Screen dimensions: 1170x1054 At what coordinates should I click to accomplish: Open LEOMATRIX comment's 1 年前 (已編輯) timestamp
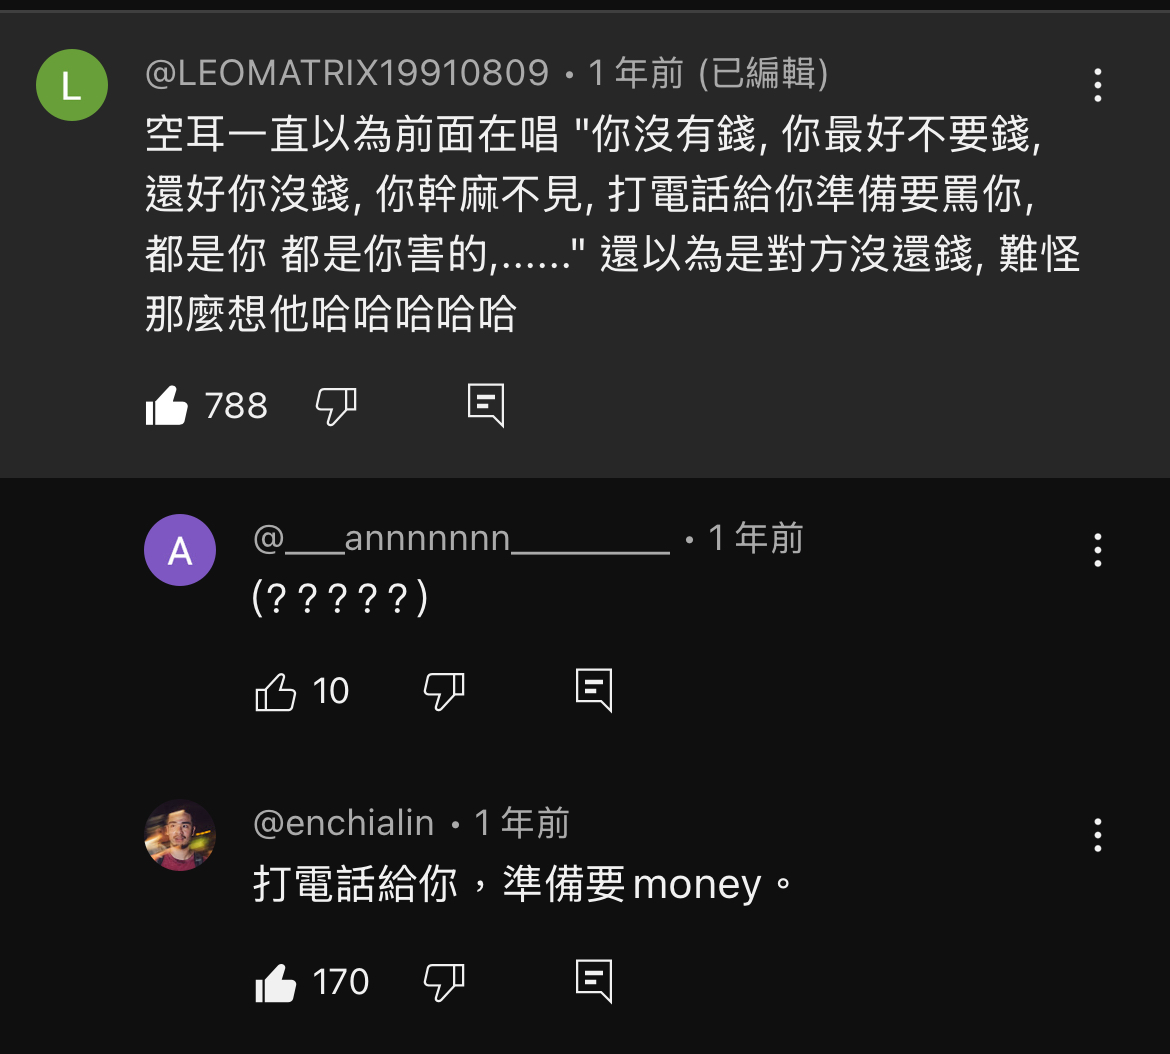pyautogui.click(x=708, y=73)
